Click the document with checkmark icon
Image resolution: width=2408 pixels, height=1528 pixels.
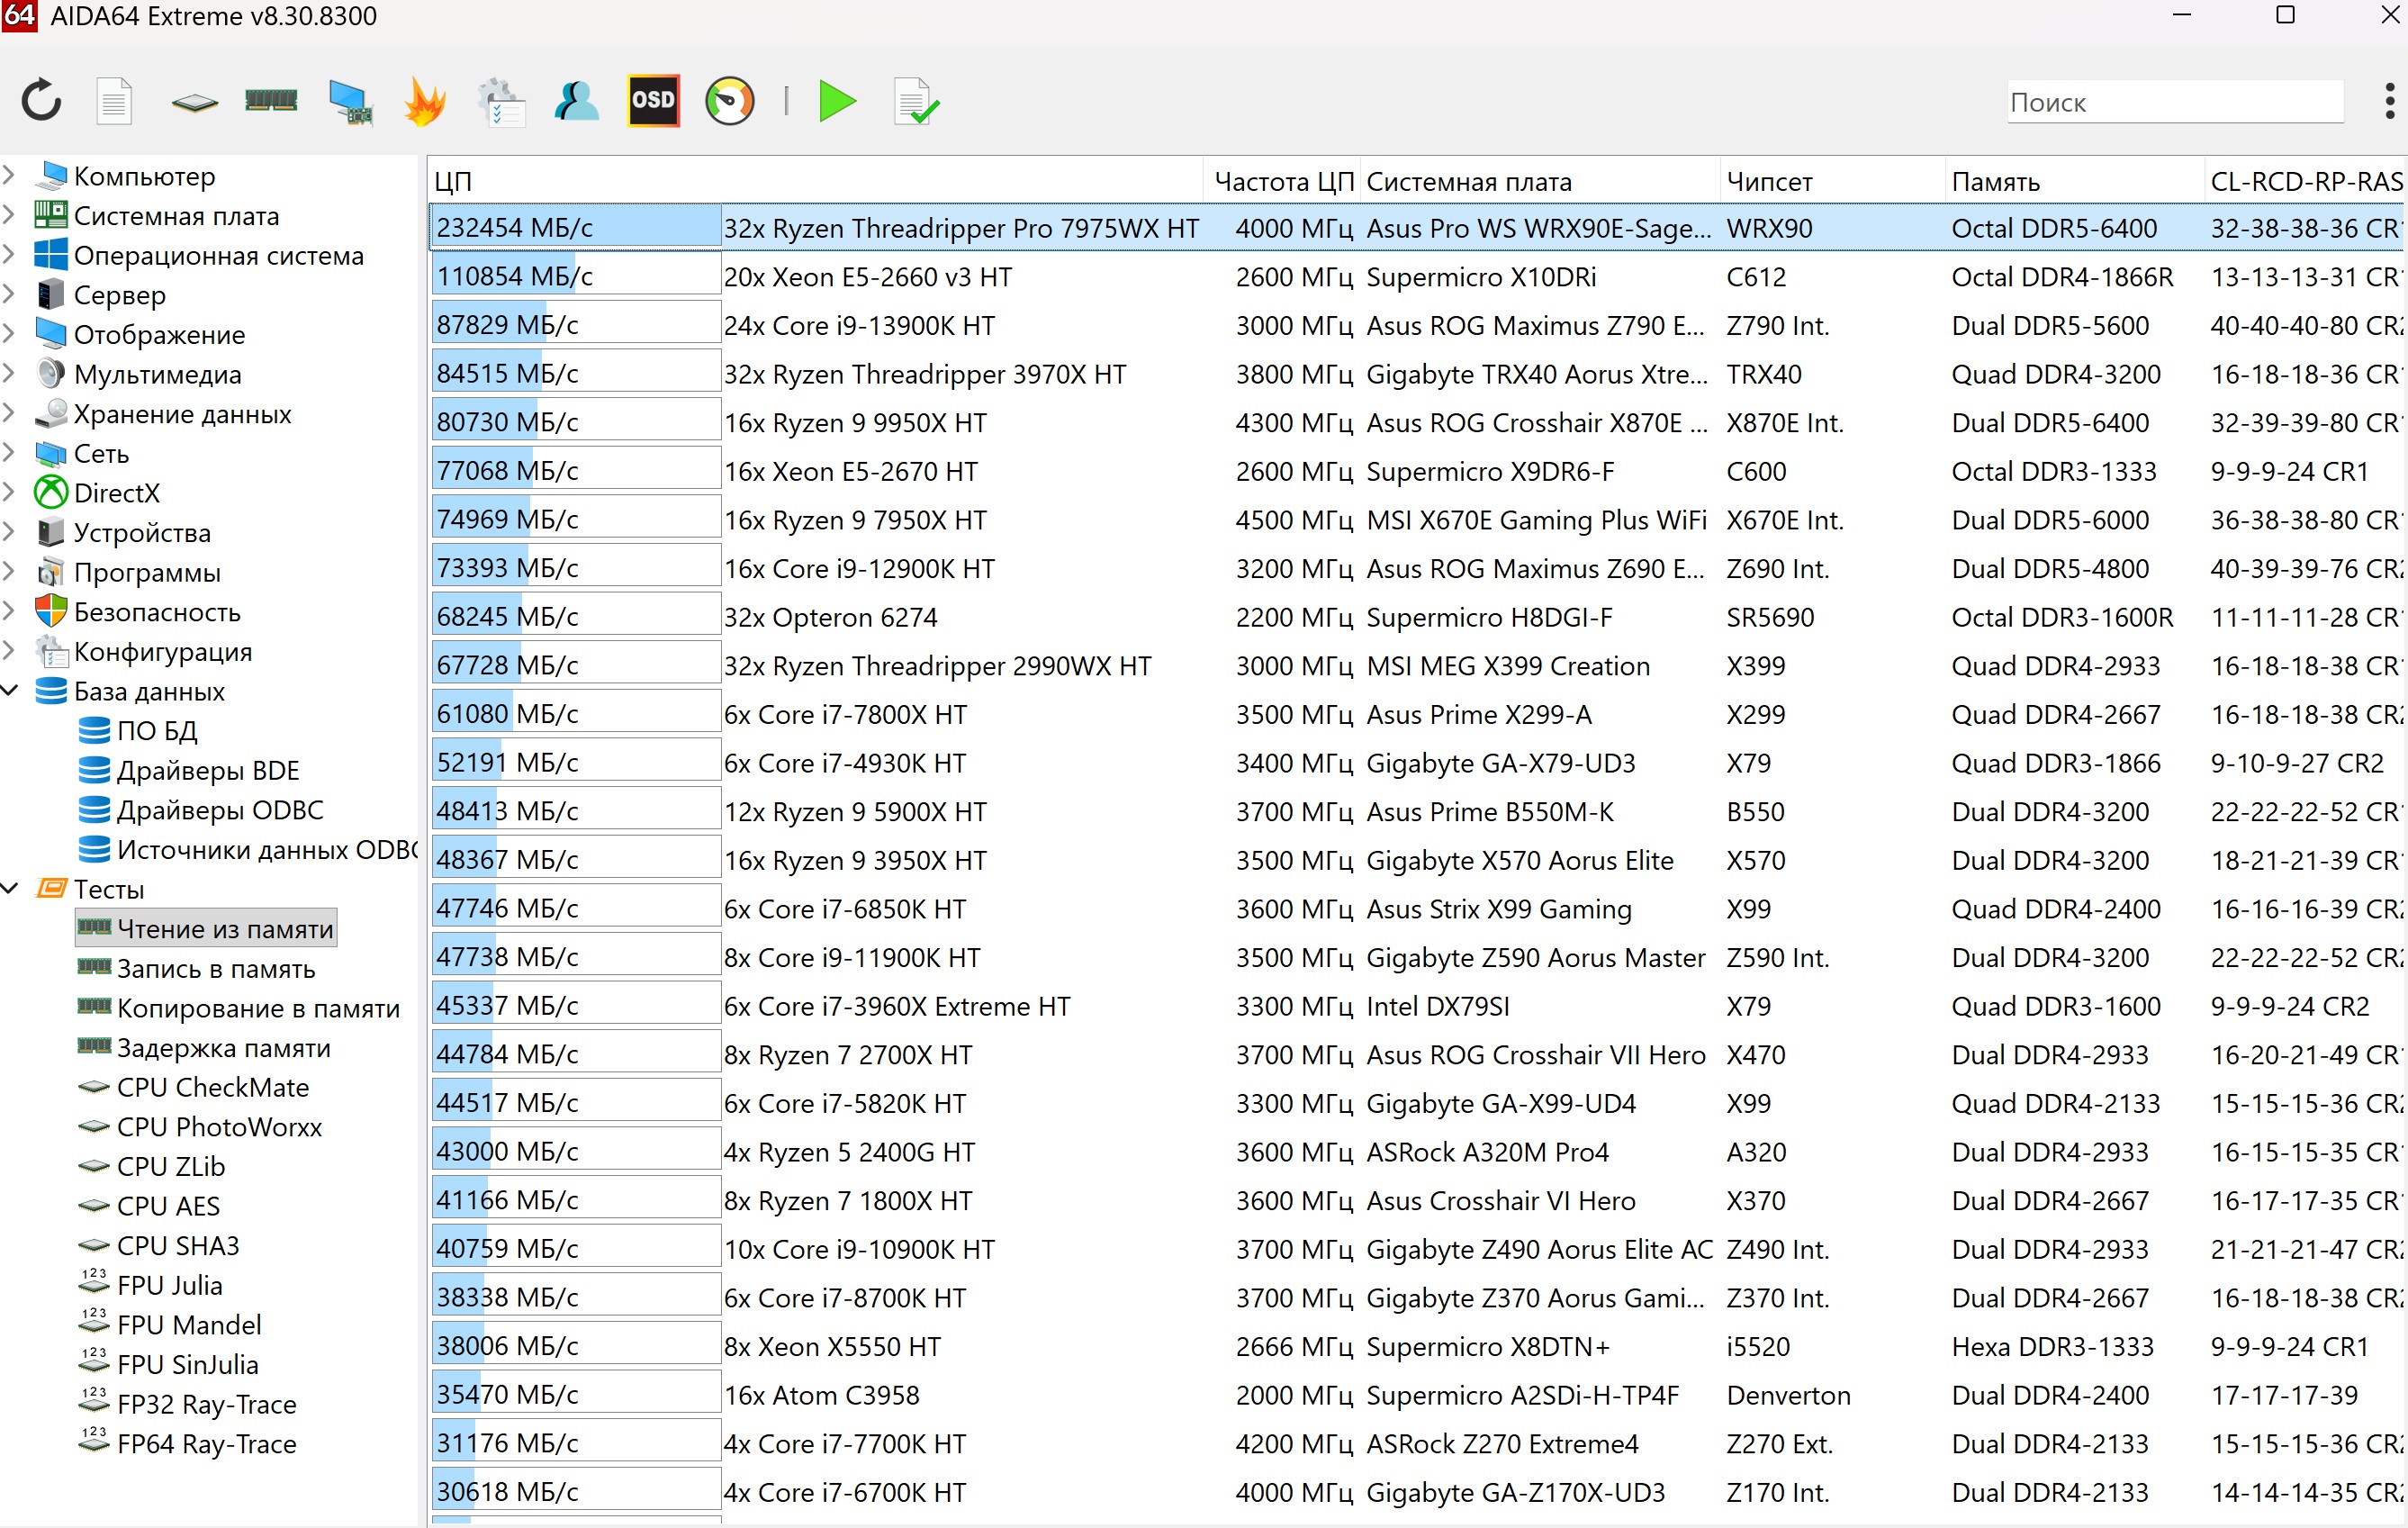[916, 101]
